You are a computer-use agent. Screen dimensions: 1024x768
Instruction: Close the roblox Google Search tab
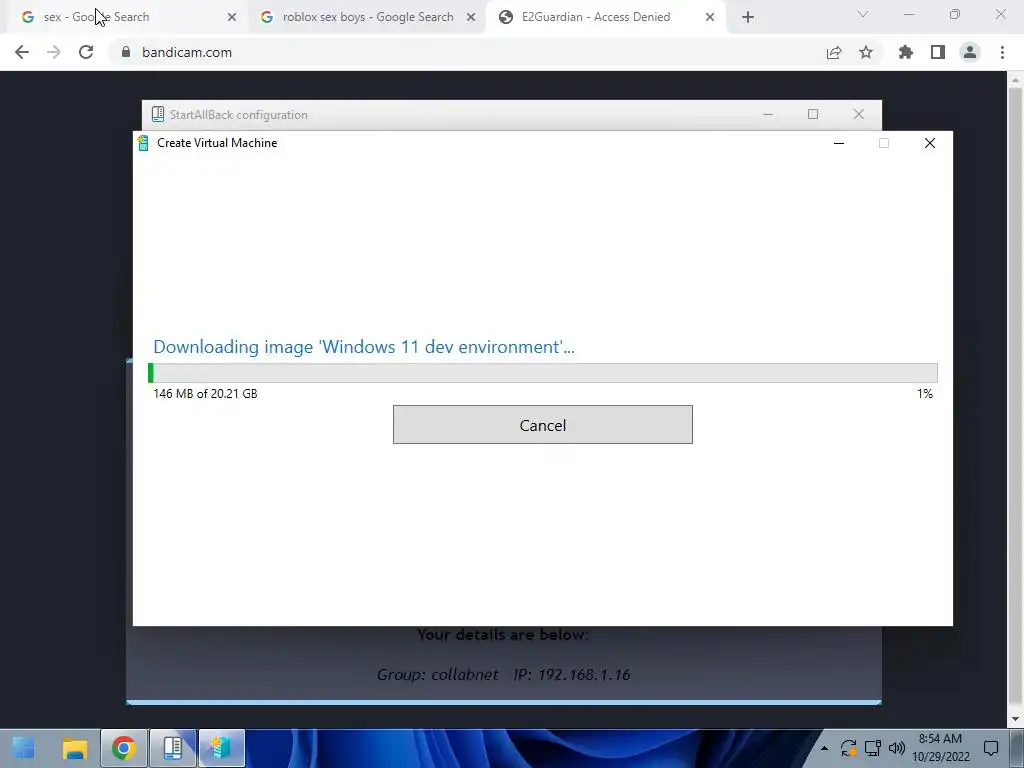pos(471,17)
